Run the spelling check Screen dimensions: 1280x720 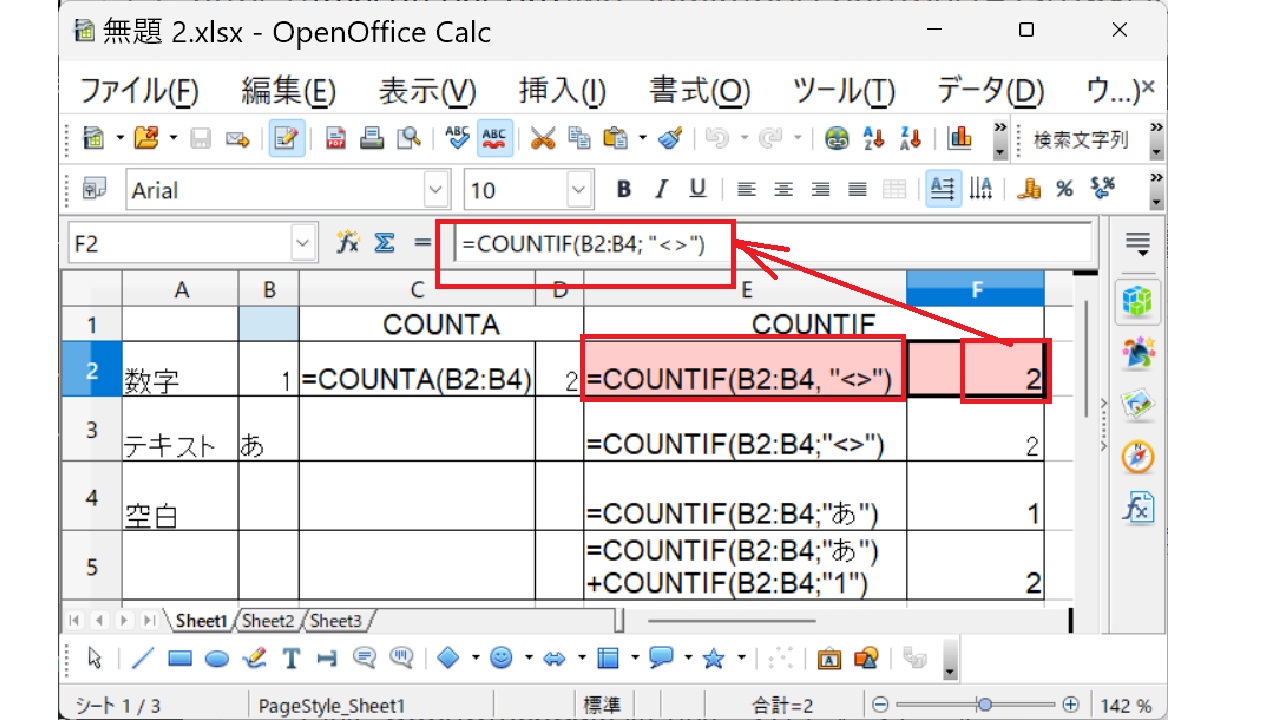(458, 138)
